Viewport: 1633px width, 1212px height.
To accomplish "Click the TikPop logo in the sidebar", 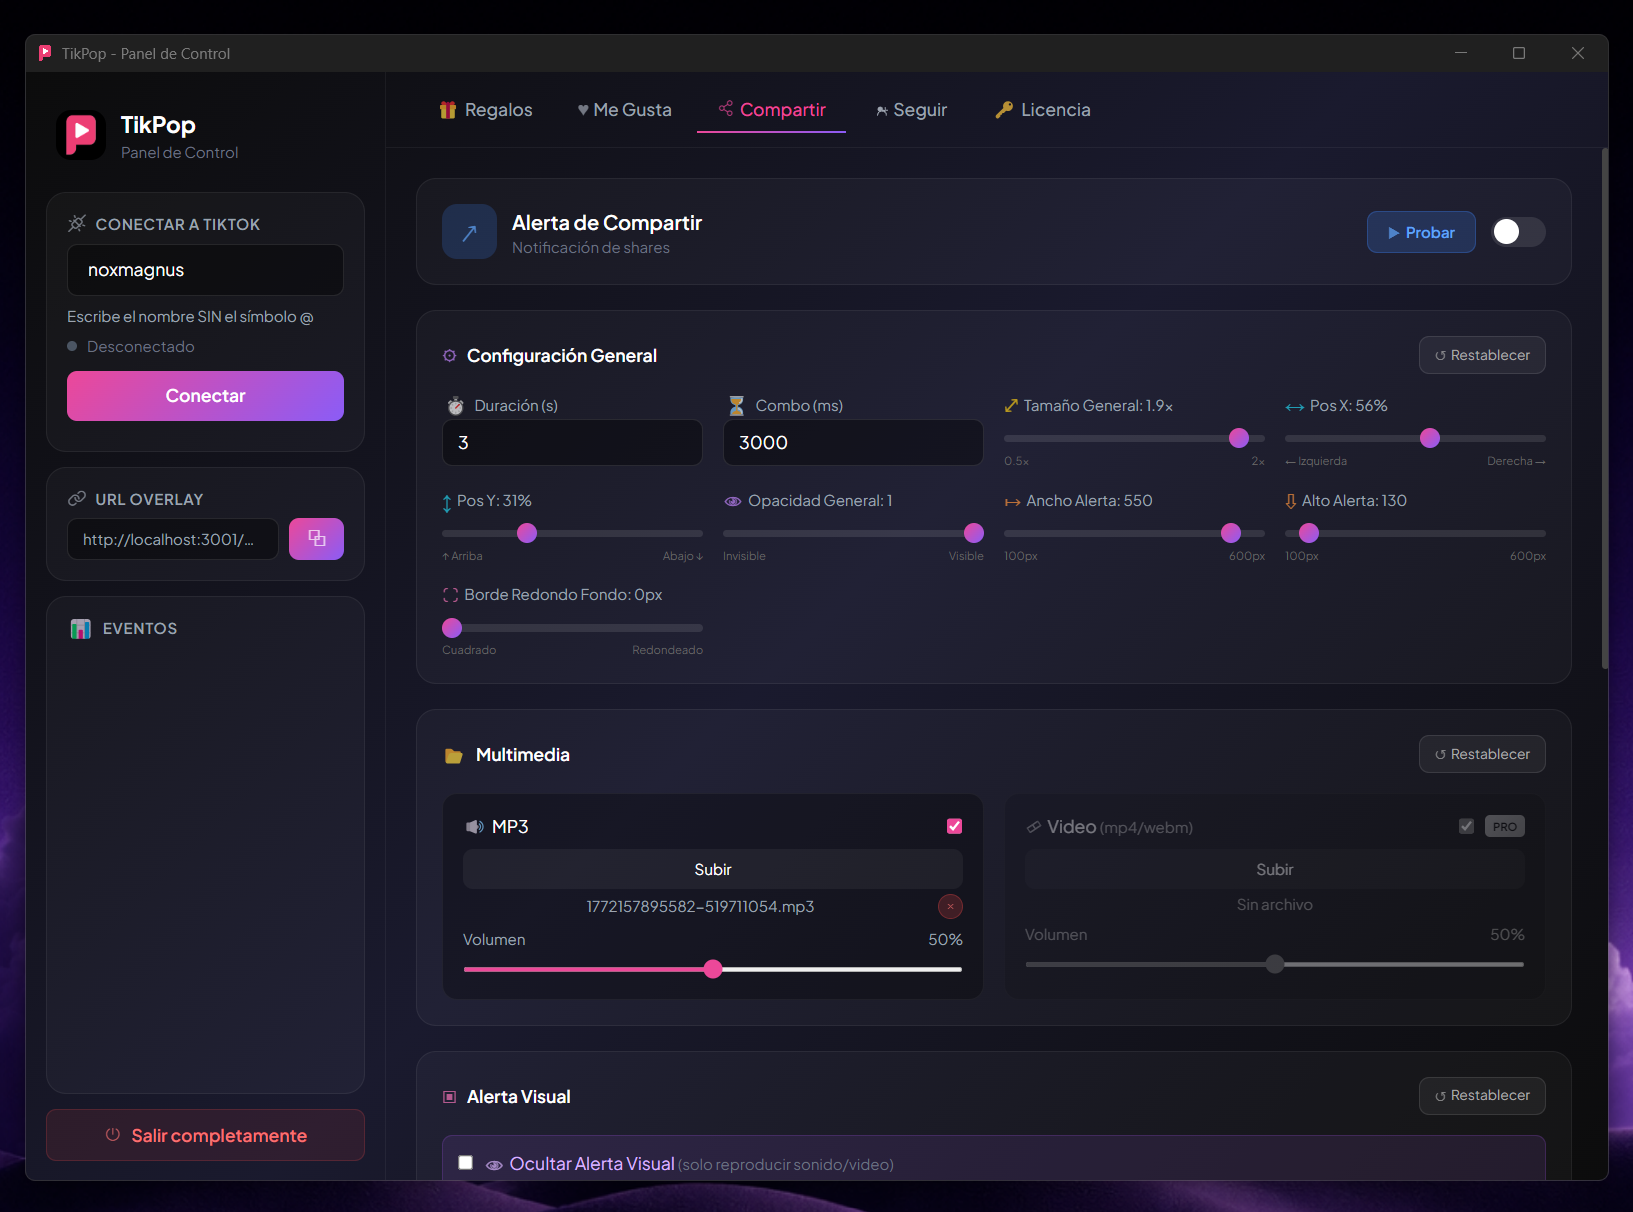I will tap(81, 135).
